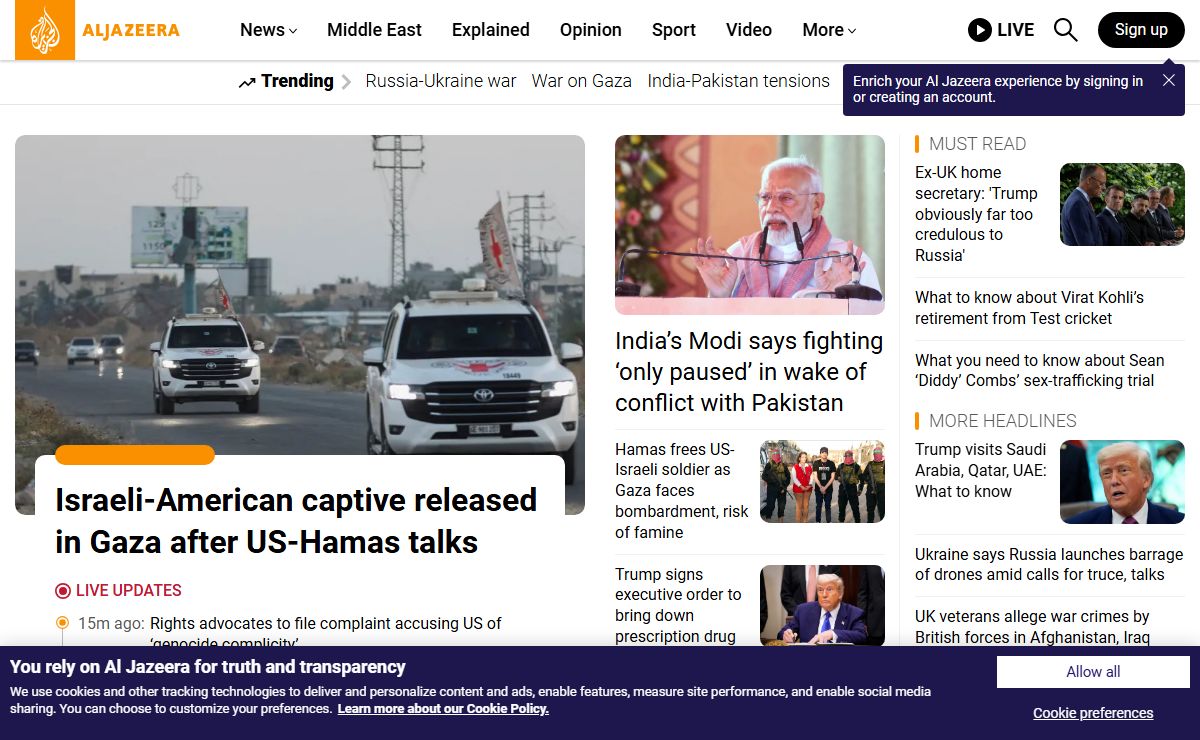Screen dimensions: 1200x740
Task: Click the Trump close-up thumbnail
Action: pos(1122,481)
